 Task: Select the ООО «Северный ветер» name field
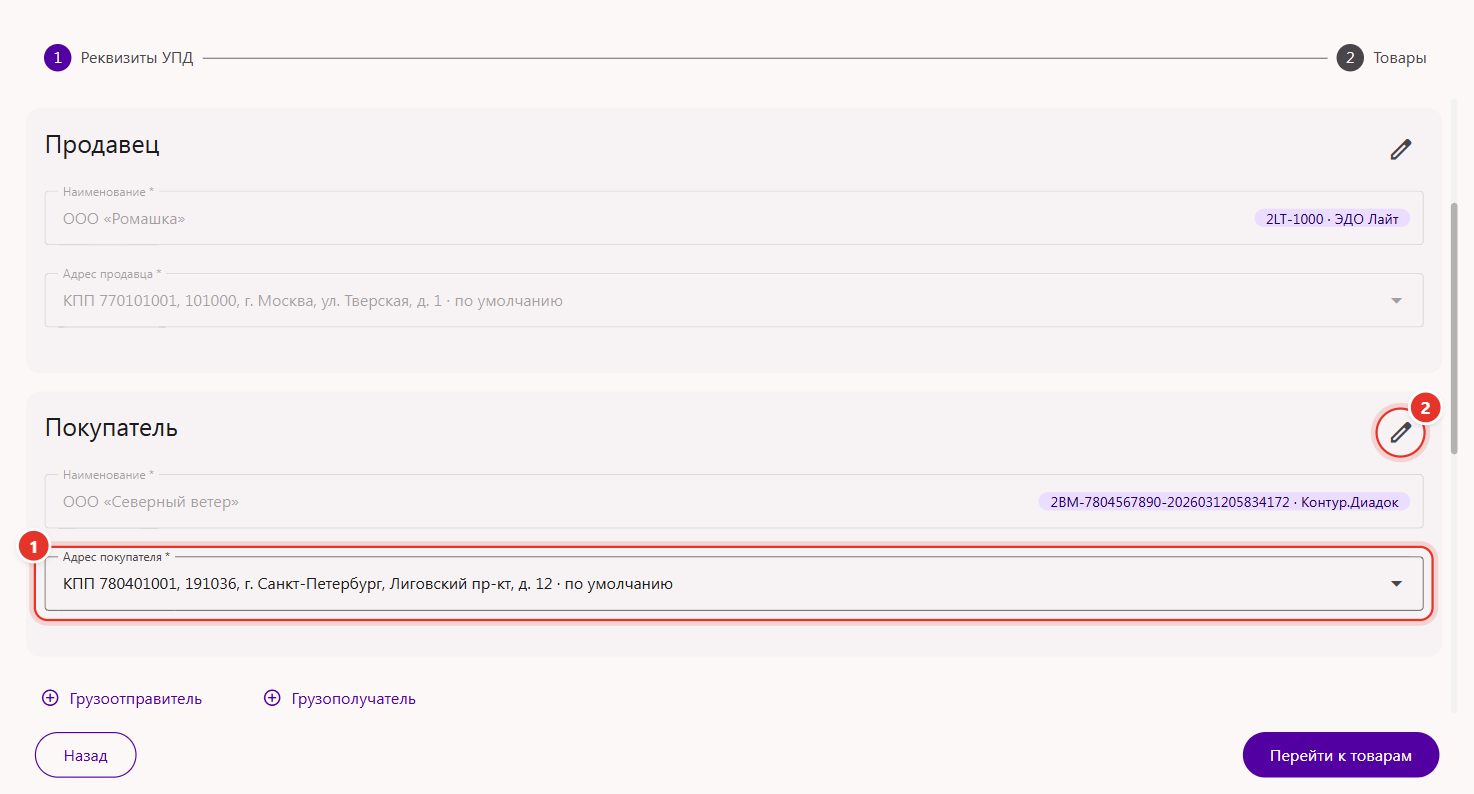tap(734, 501)
